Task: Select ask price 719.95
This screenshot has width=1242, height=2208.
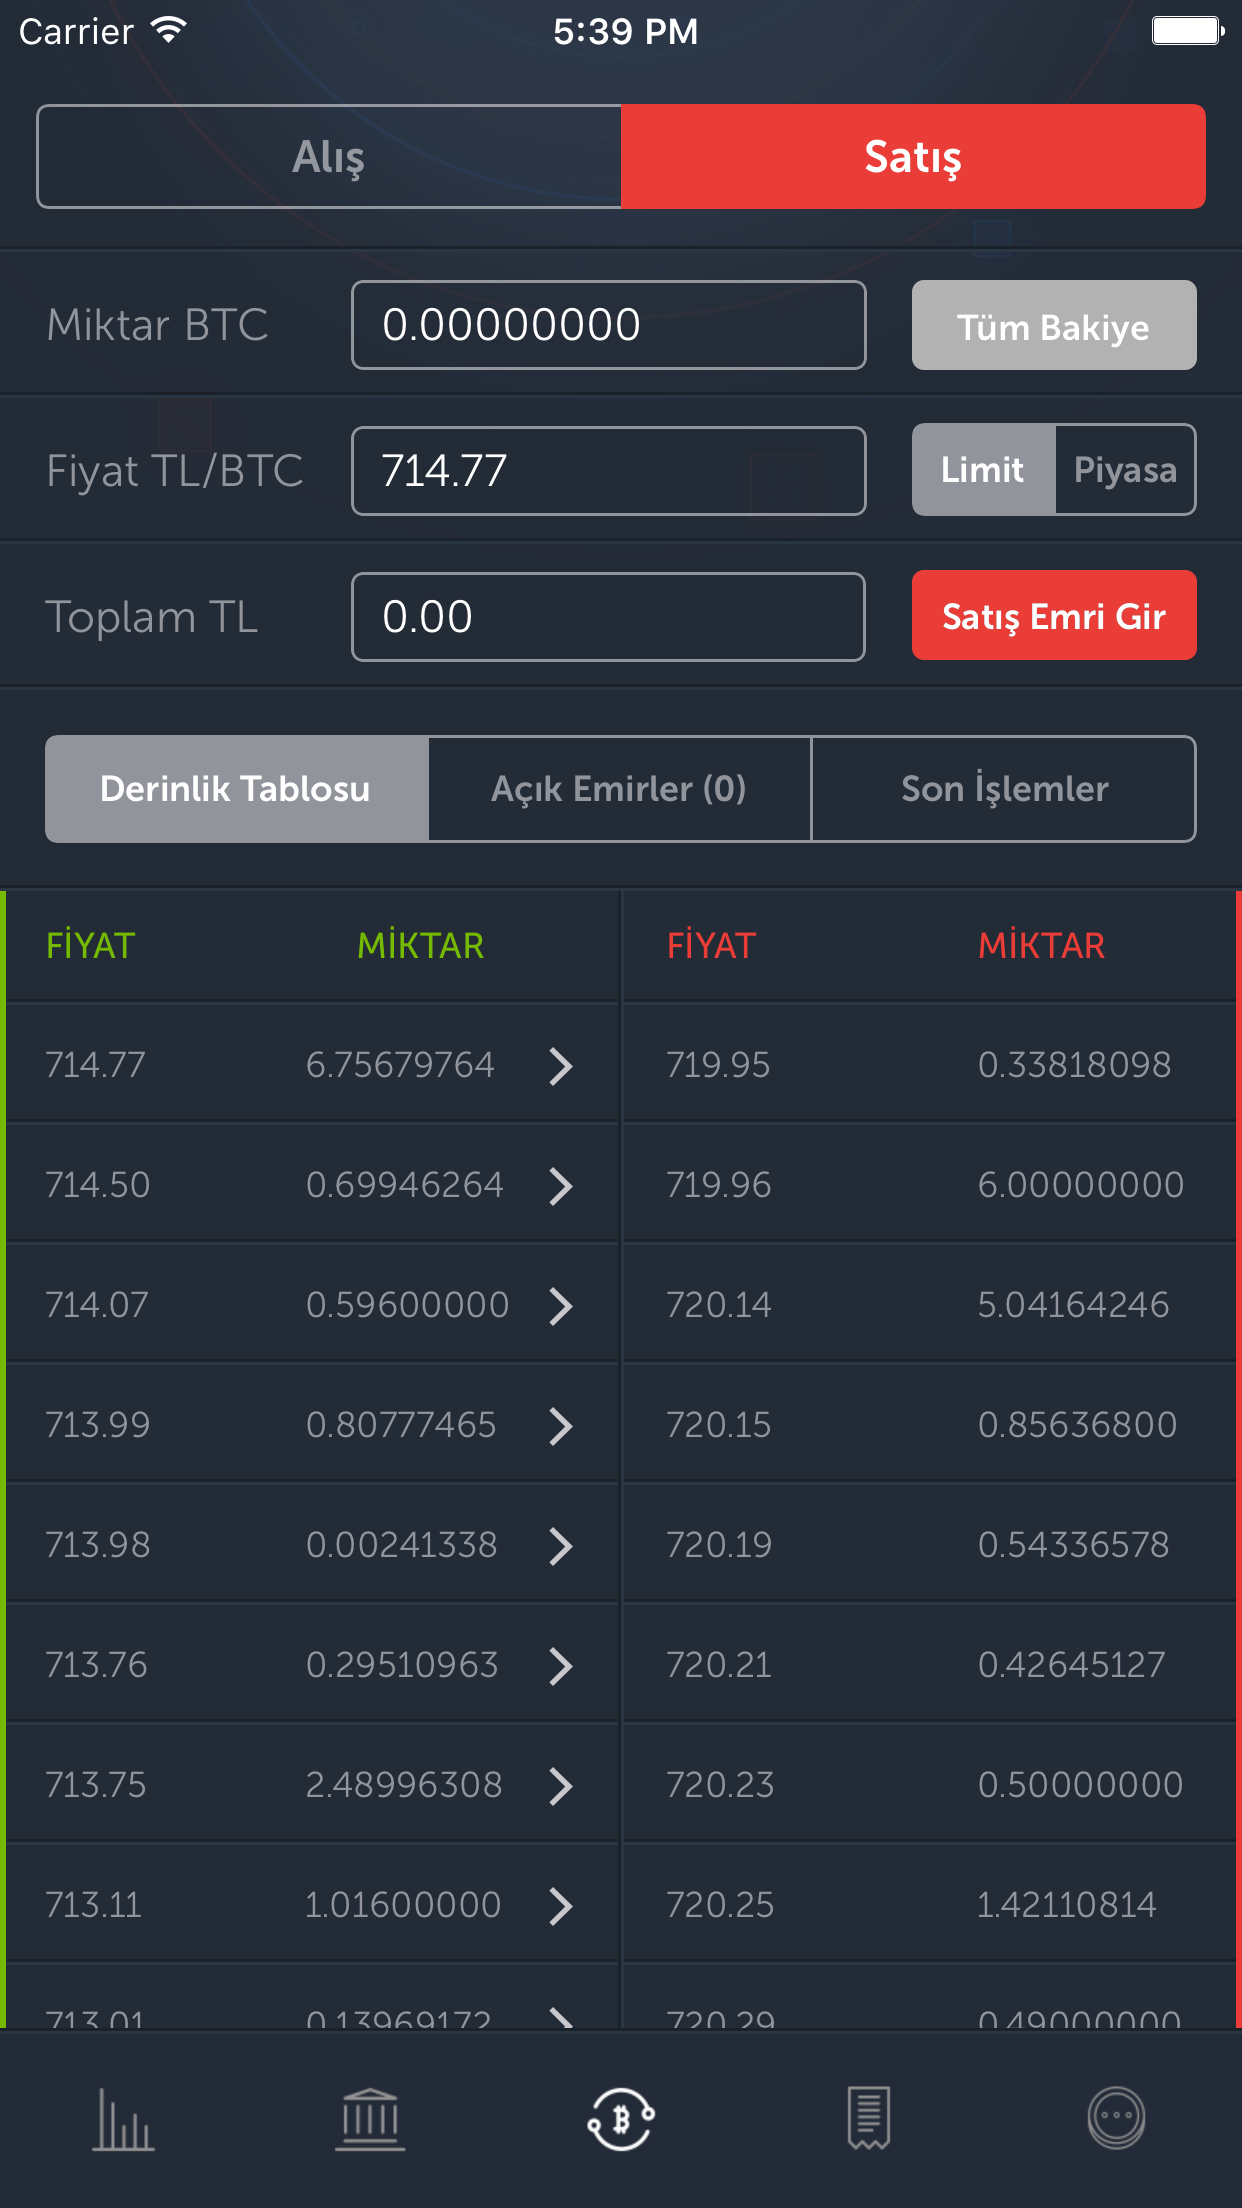Action: (718, 1065)
